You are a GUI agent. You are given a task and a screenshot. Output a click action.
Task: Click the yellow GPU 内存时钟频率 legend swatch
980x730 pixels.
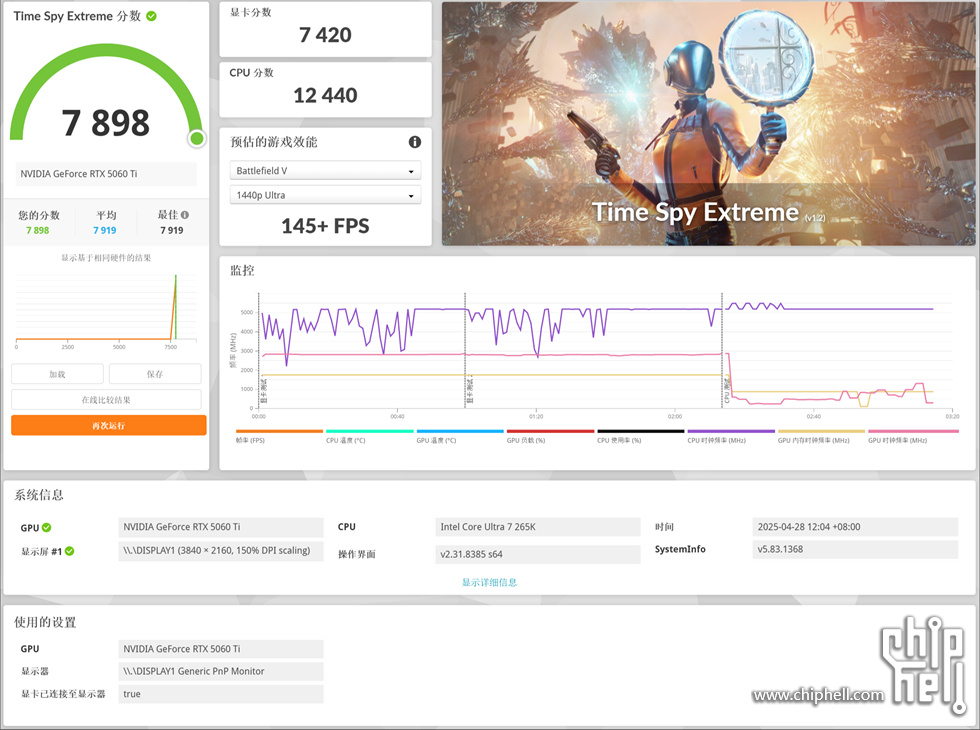821,431
